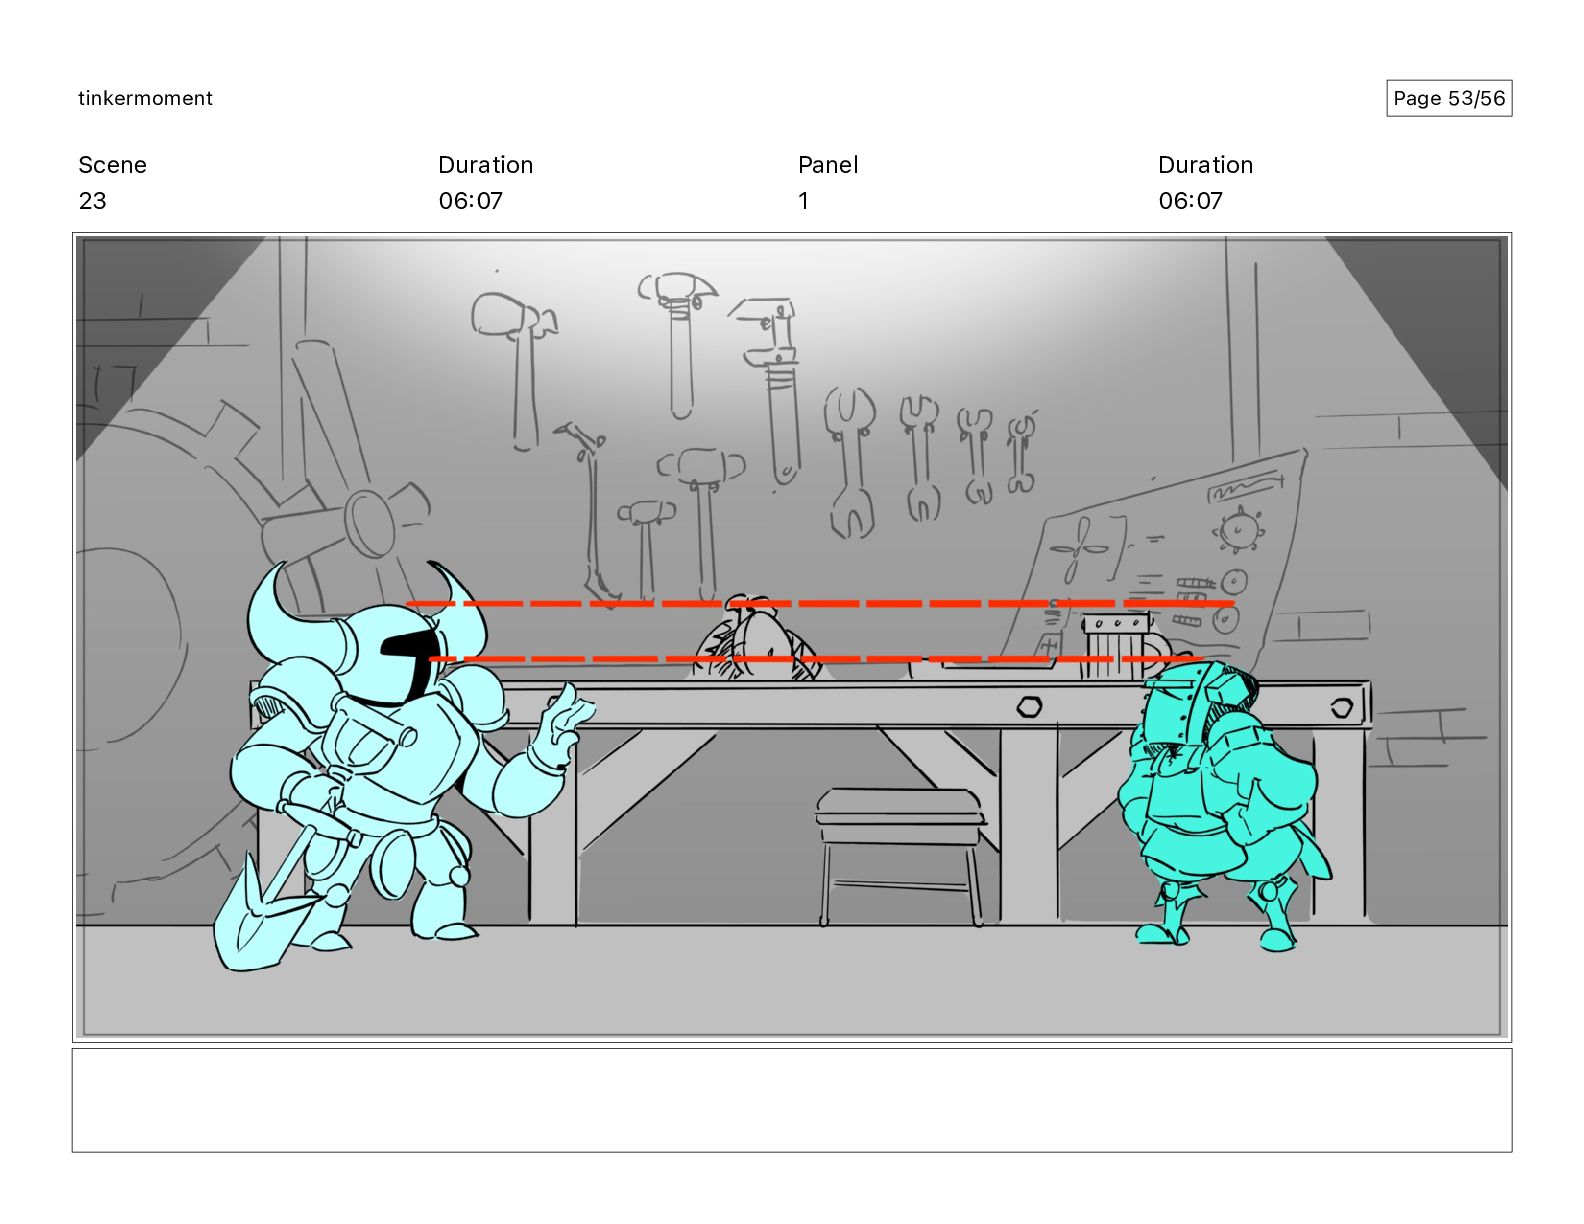
Task: Click the scene number '23'
Action: tap(92, 201)
